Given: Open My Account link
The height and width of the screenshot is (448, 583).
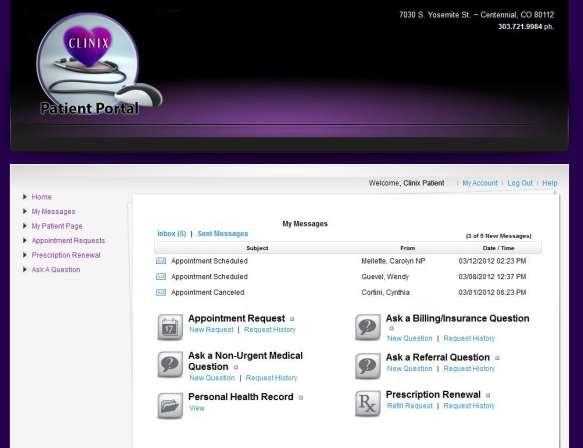Looking at the screenshot, I should coord(480,183).
